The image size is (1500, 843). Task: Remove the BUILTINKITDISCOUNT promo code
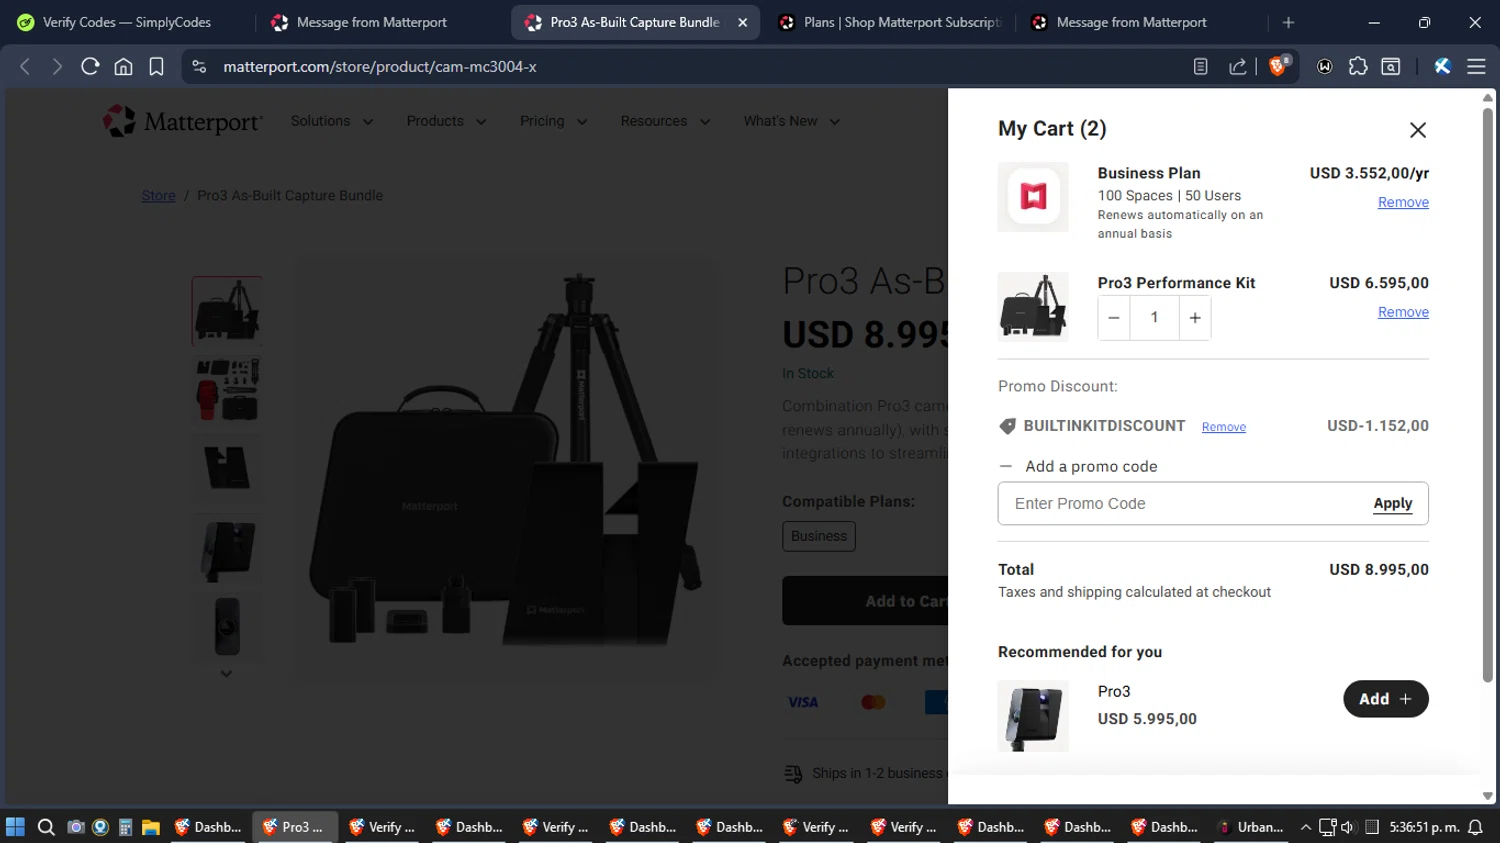(x=1223, y=427)
